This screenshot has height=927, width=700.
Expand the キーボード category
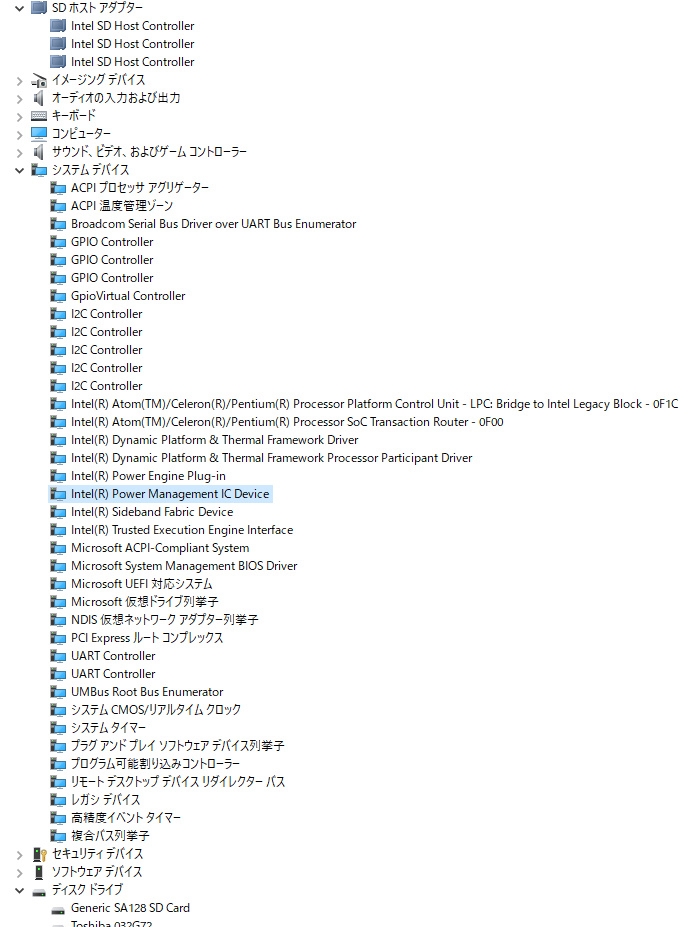pos(20,116)
